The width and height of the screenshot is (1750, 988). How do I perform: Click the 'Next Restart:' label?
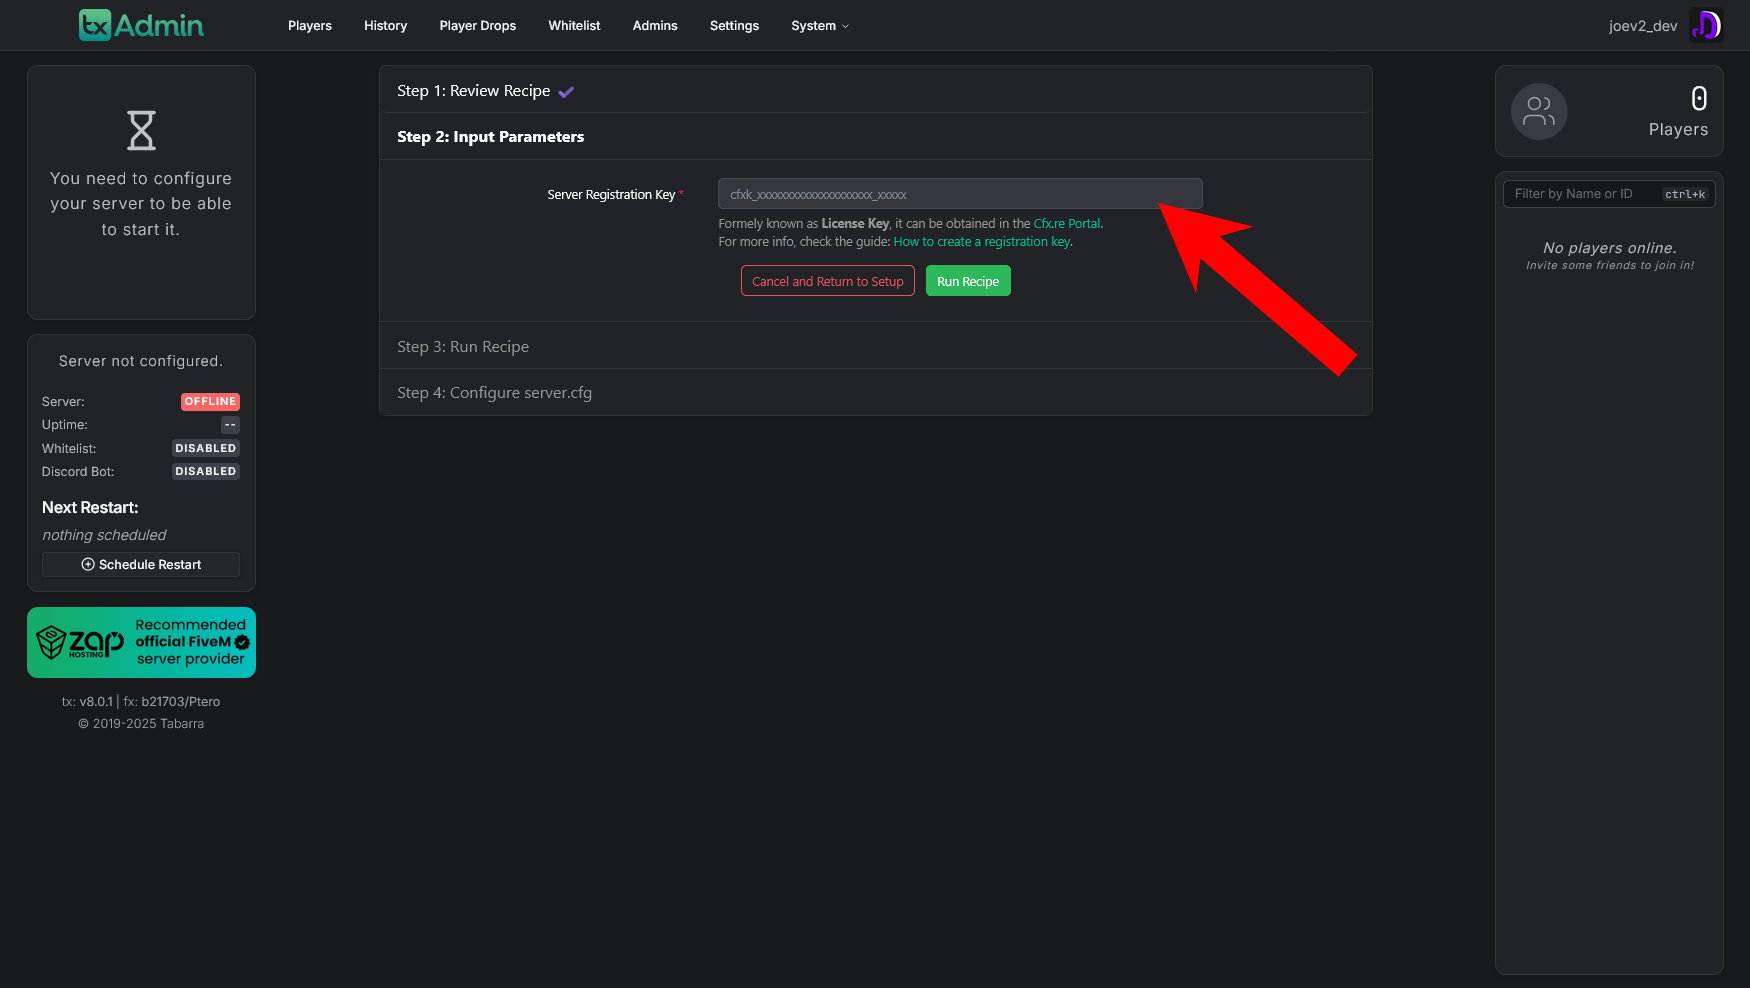tap(90, 508)
